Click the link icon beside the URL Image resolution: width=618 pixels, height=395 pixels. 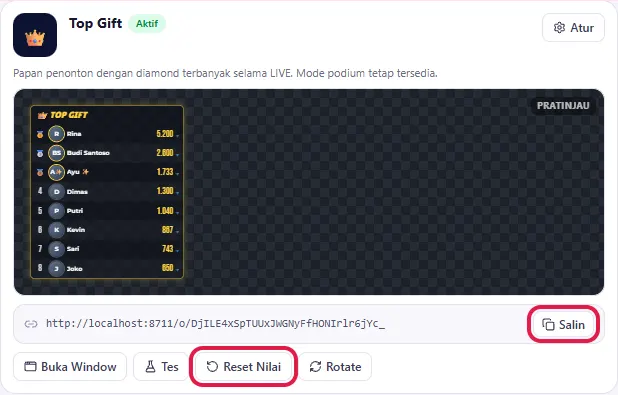(x=31, y=324)
